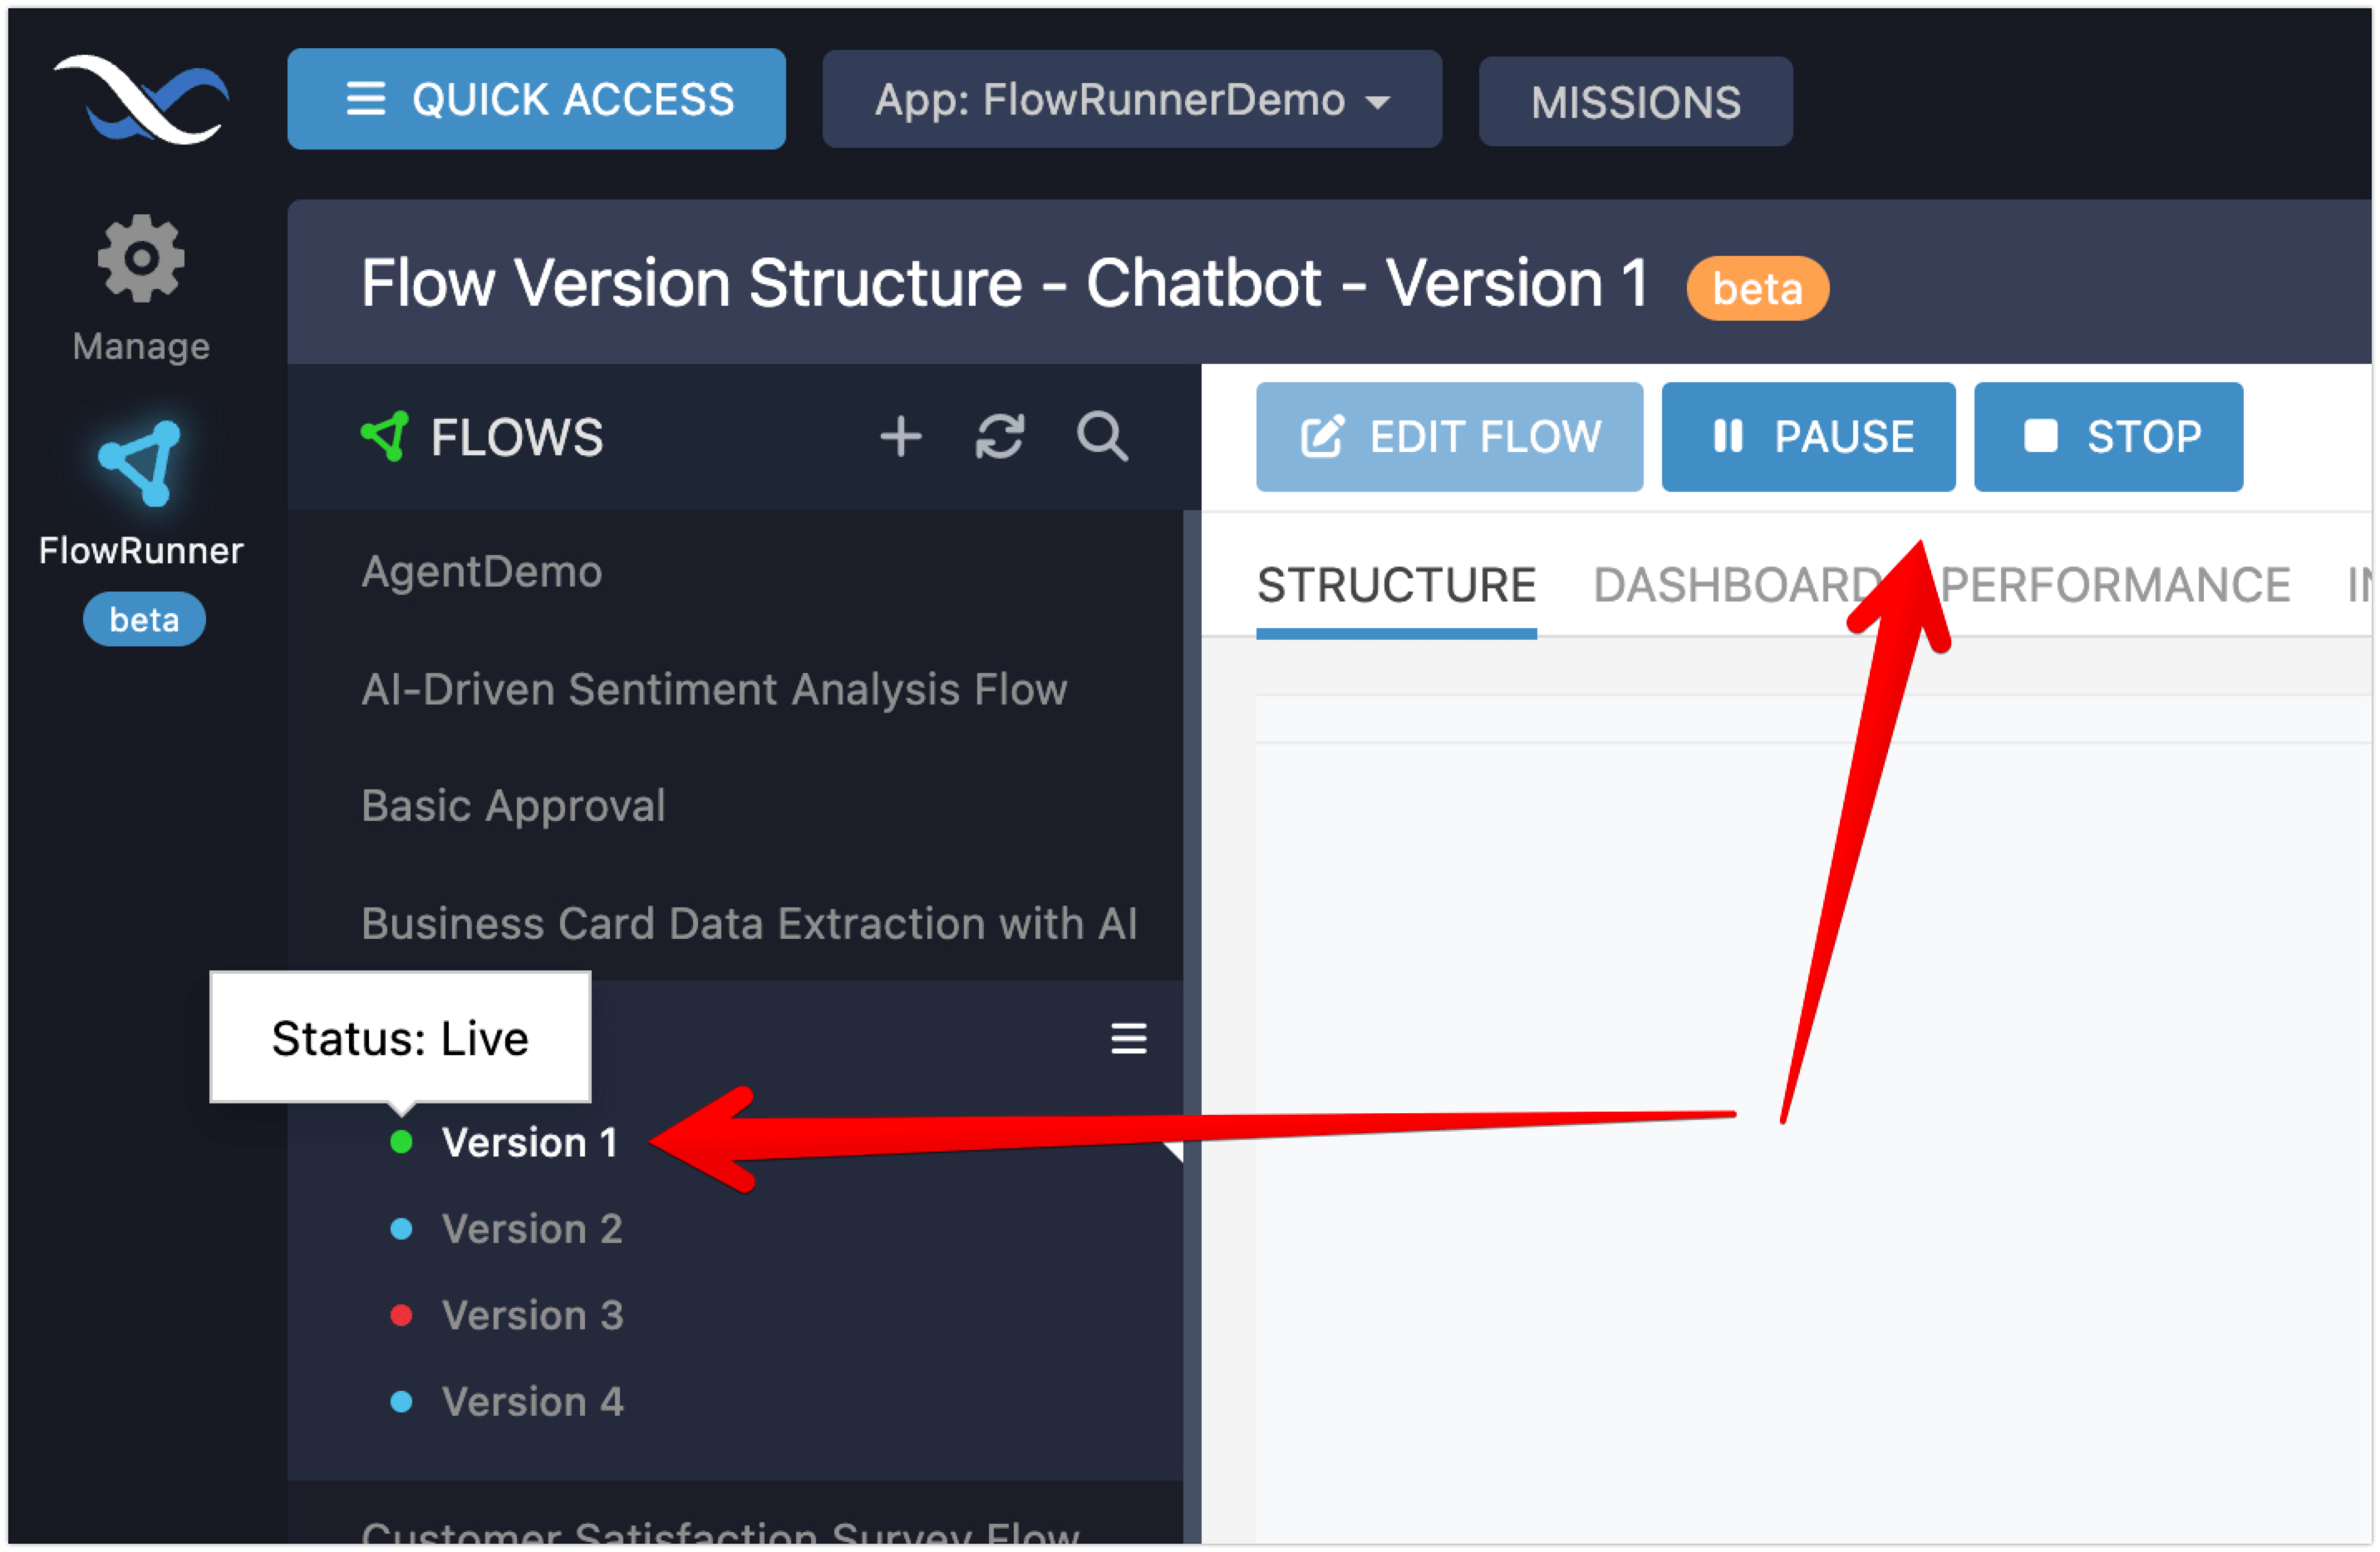The height and width of the screenshot is (1552, 2380).
Task: Open the Chatbot flow hamburger menu
Action: 1128,1038
